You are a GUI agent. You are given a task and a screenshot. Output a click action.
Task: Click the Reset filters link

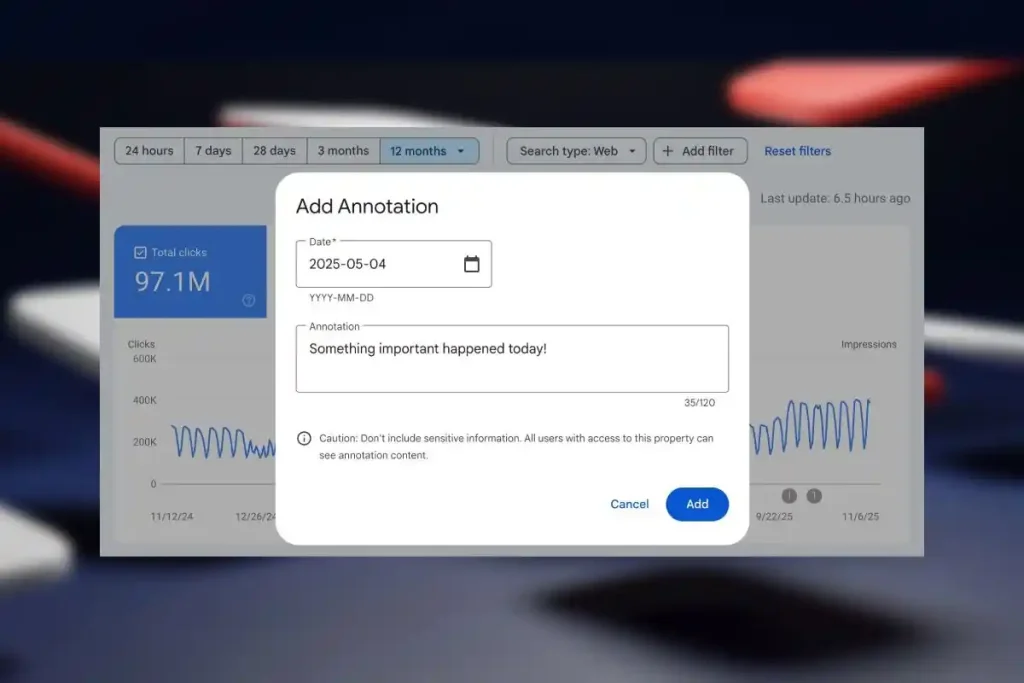point(797,151)
